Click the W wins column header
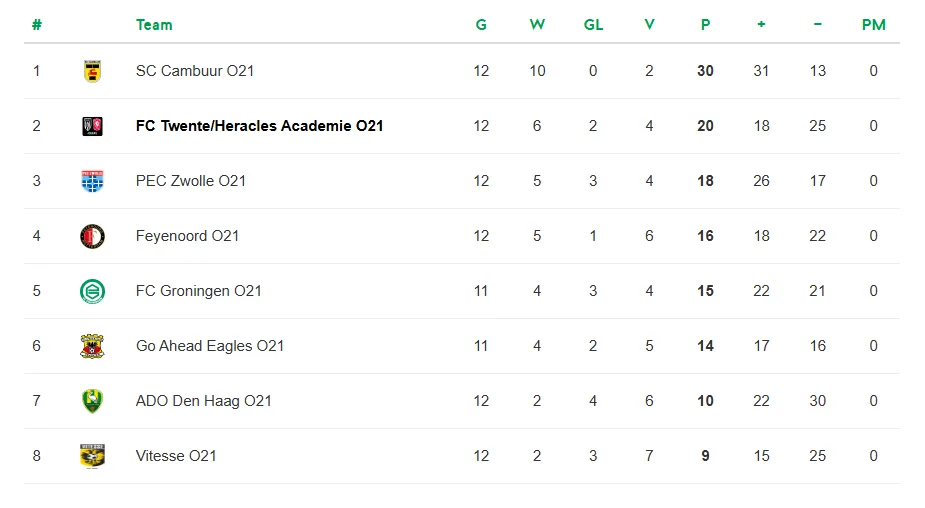Screen dimensions: 925x508 point(537,25)
